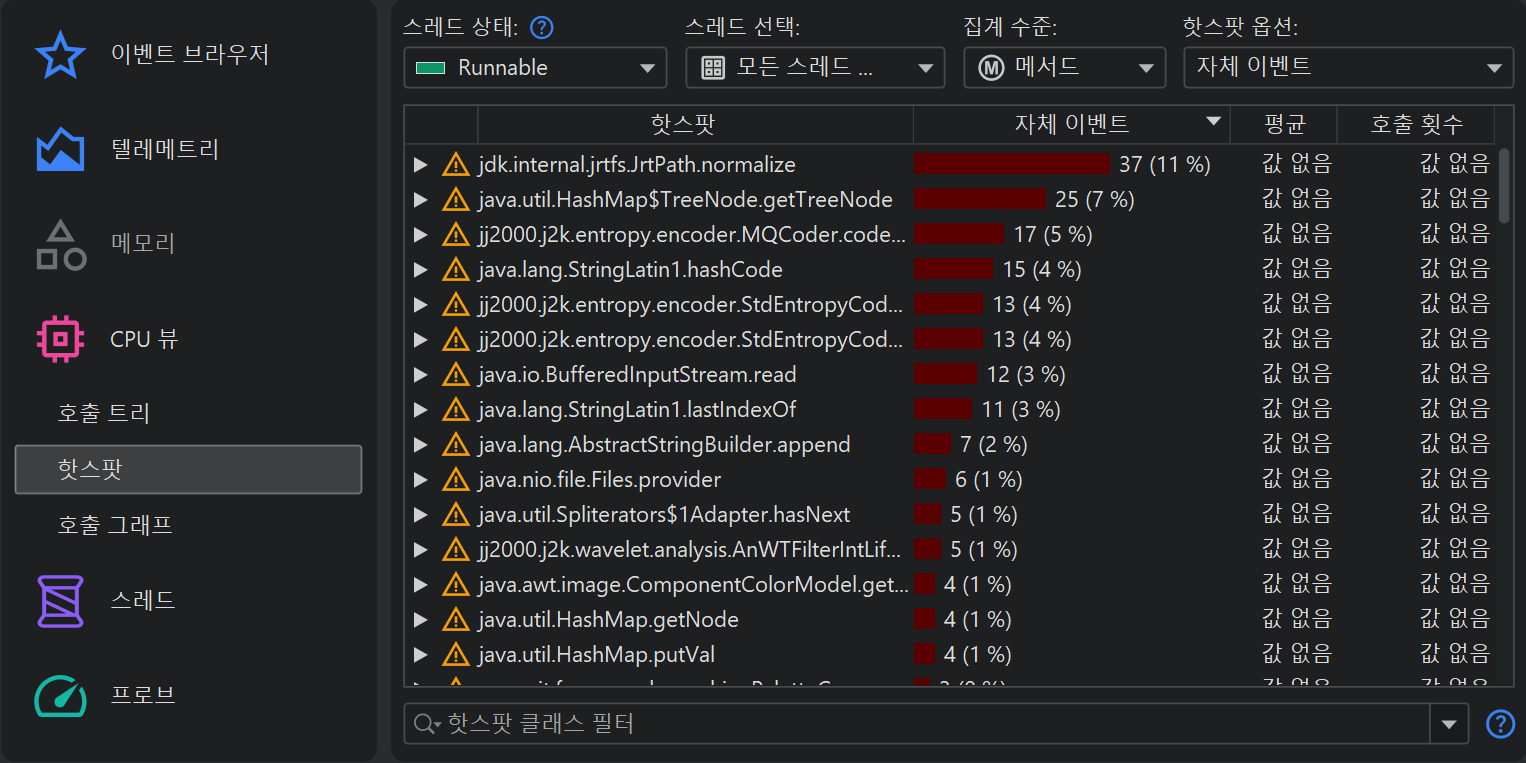Open the 자체 이벤트 hotspot options dropdown
The height and width of the screenshot is (763, 1526).
pyautogui.click(x=1347, y=68)
